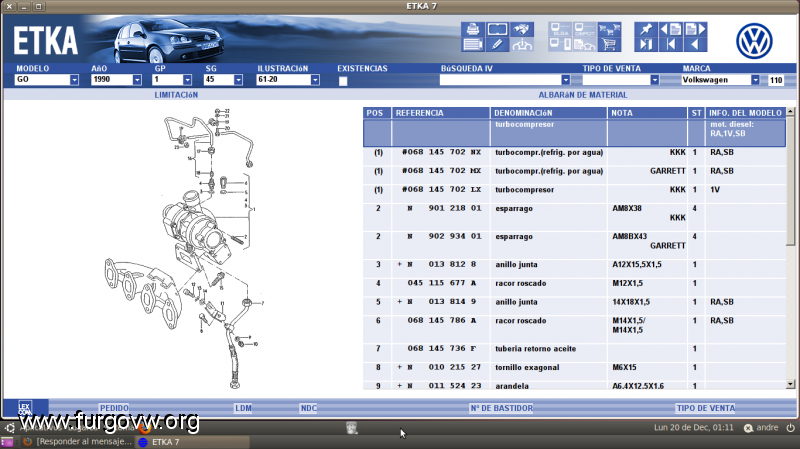Open the Modelo dropdown
Screen dimensions: 800x449
(x=74, y=80)
